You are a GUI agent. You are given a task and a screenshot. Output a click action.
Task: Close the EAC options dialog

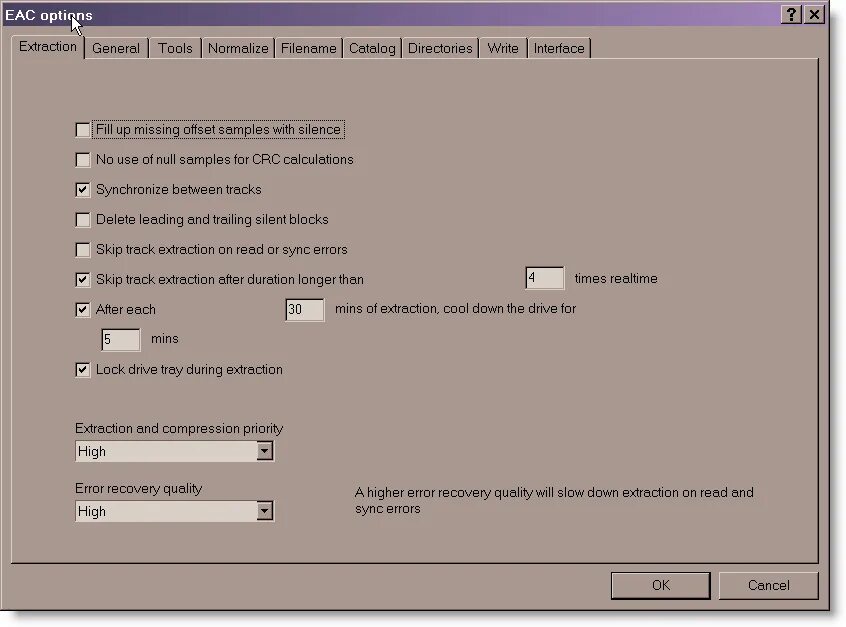tap(815, 15)
